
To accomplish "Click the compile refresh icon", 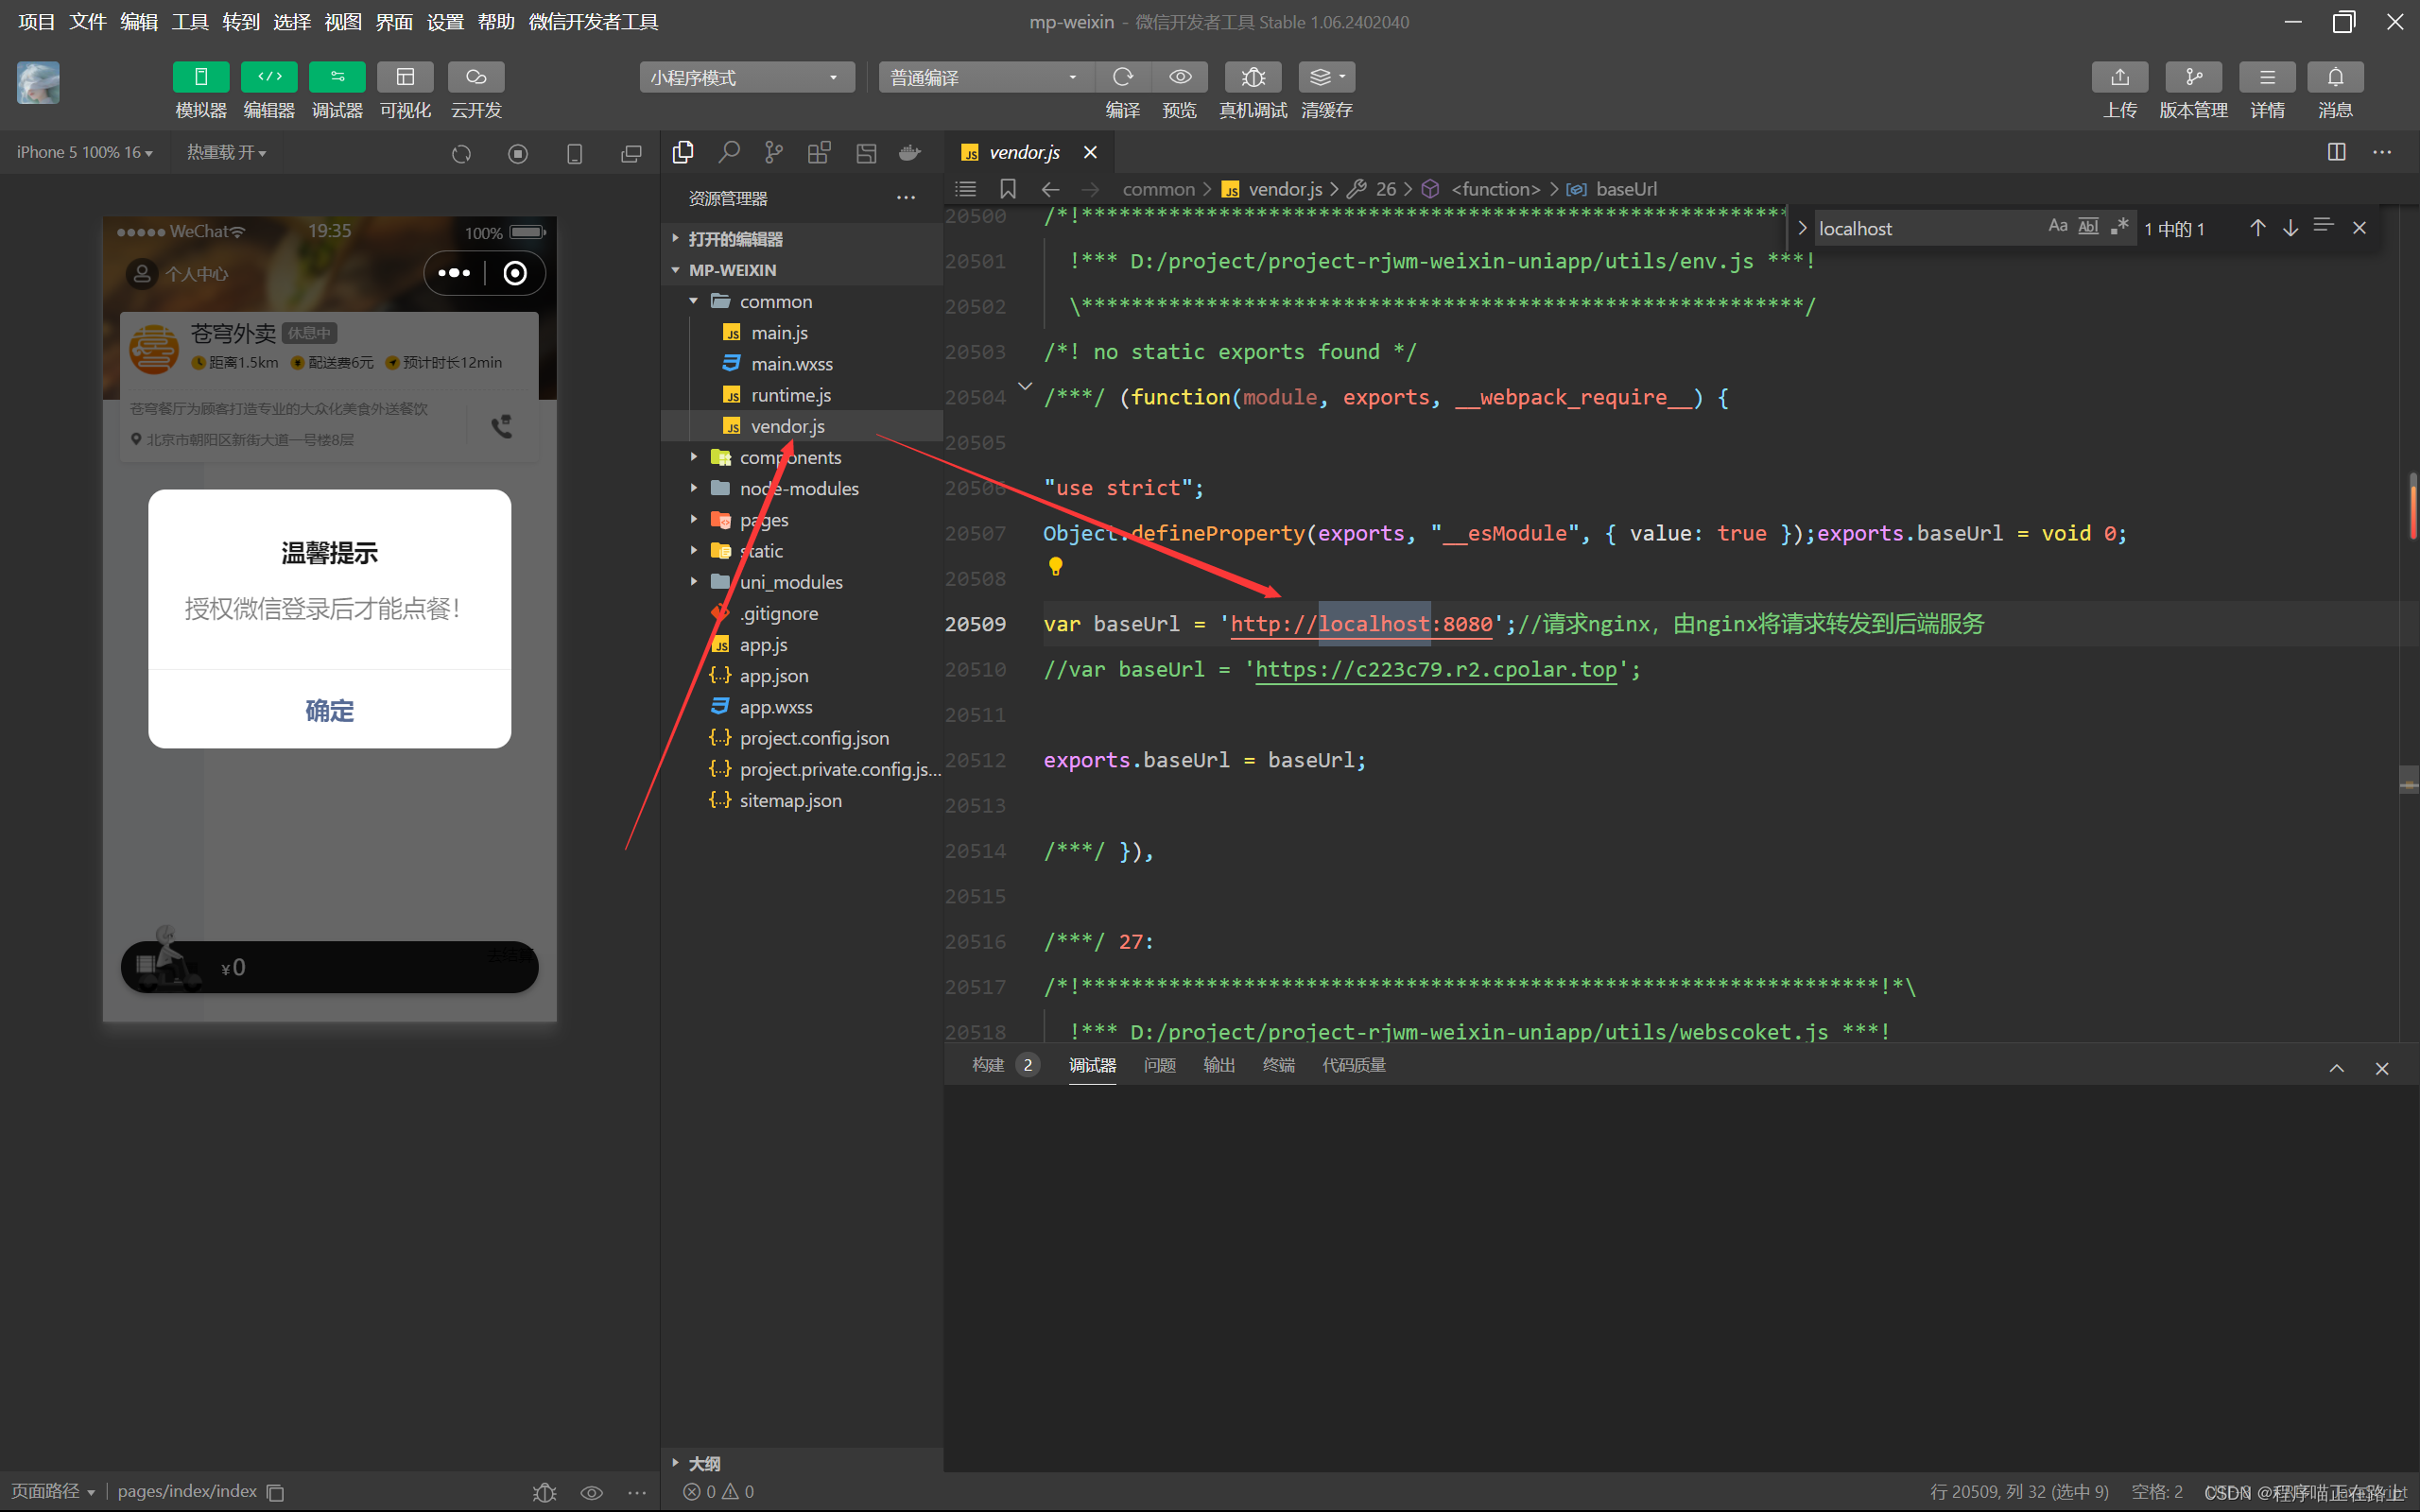I will tap(1122, 77).
